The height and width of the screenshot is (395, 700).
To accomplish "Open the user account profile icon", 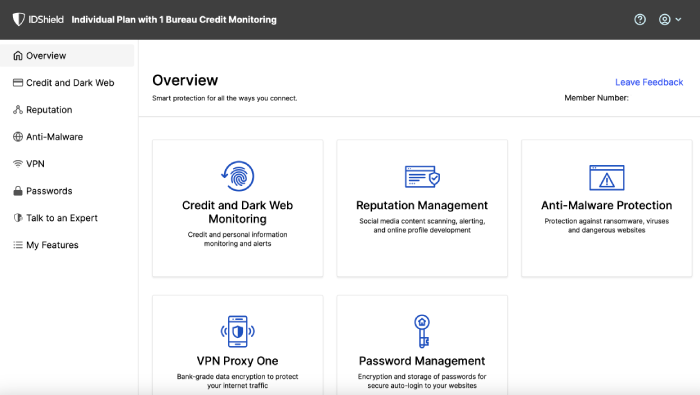I will tap(664, 20).
